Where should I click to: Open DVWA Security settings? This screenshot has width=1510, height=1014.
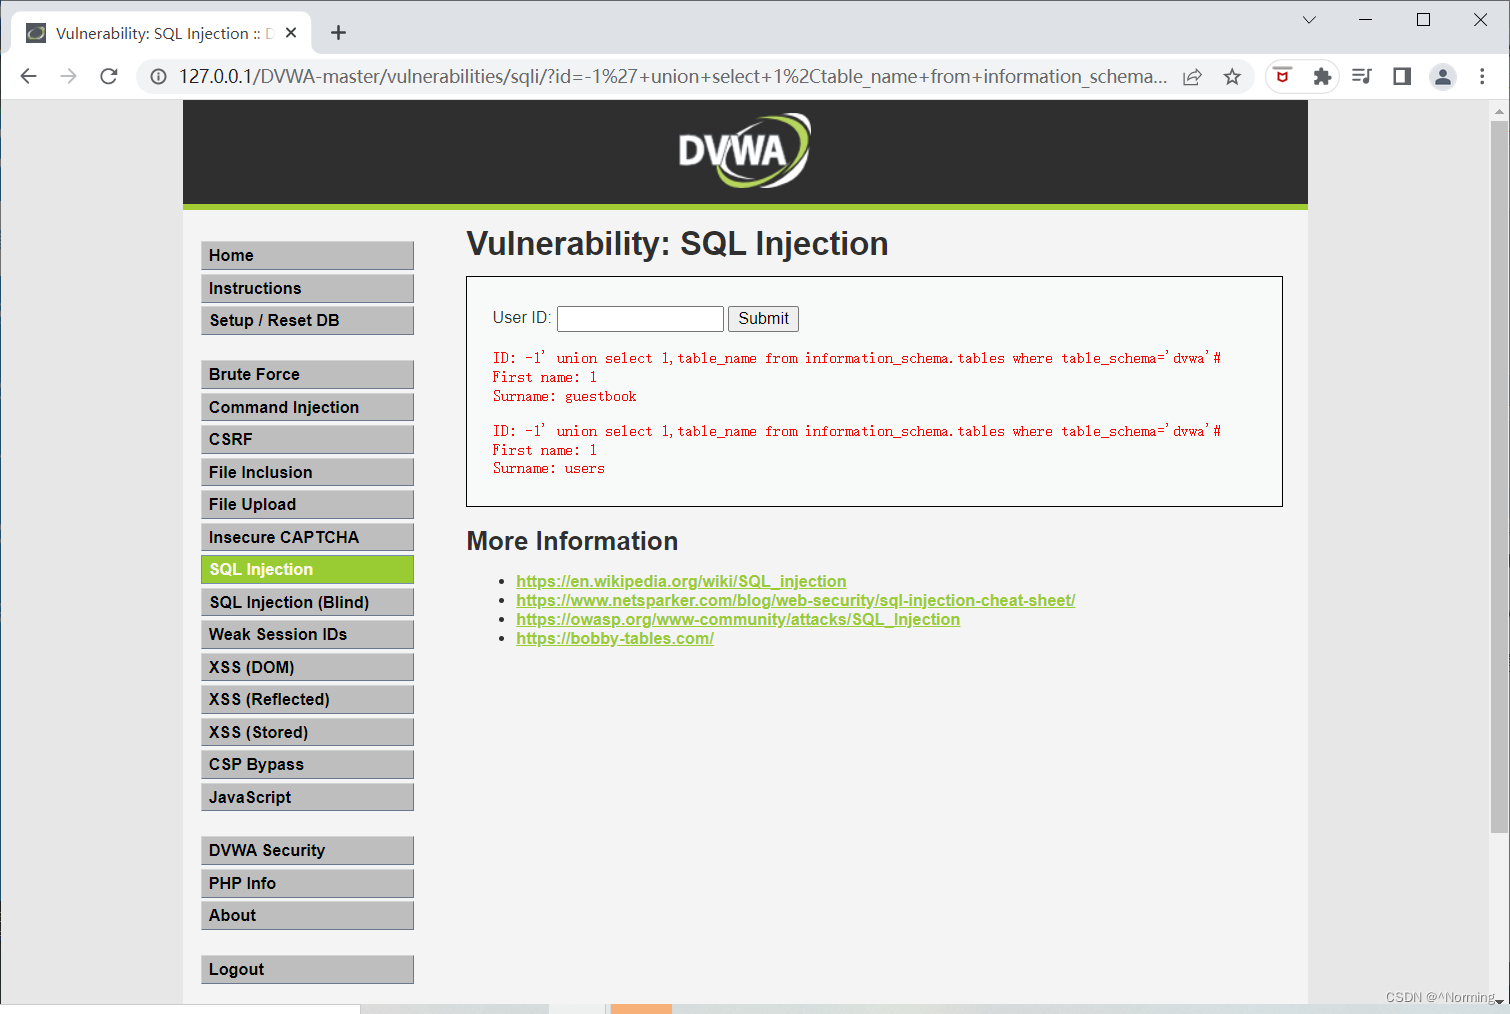[307, 850]
